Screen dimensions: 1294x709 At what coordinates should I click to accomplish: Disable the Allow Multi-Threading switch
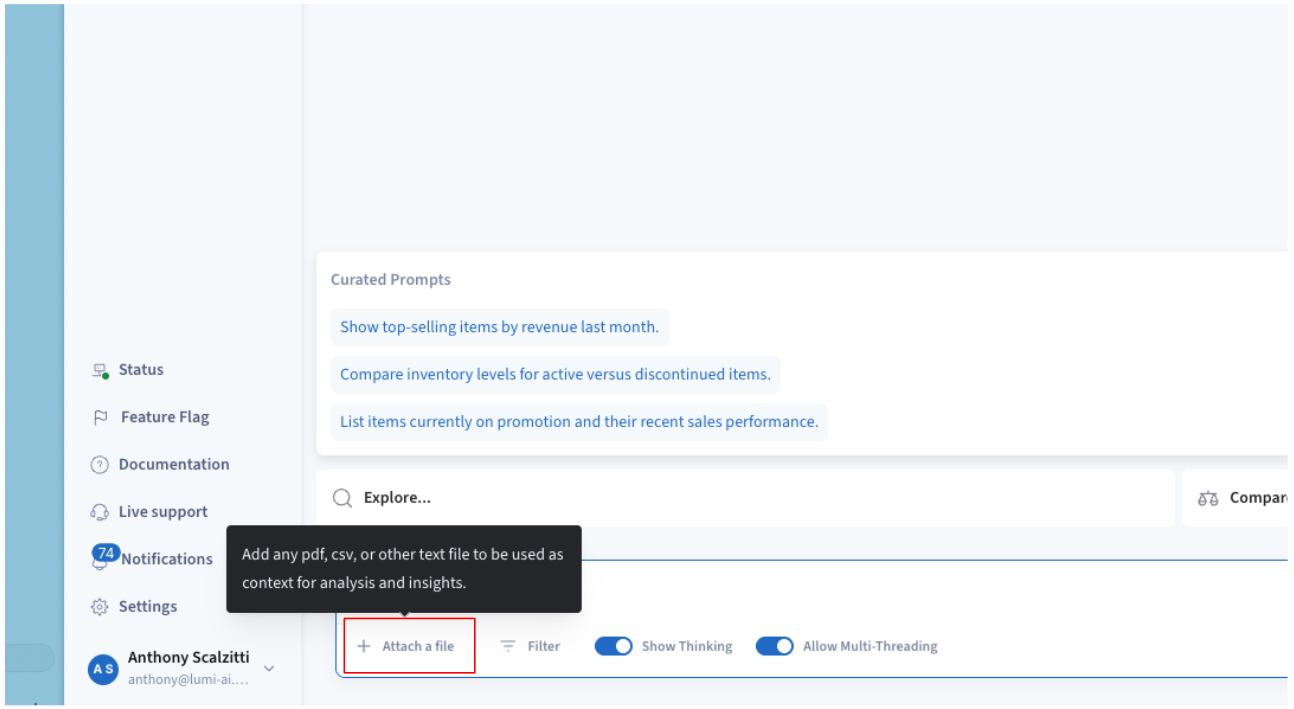click(774, 647)
